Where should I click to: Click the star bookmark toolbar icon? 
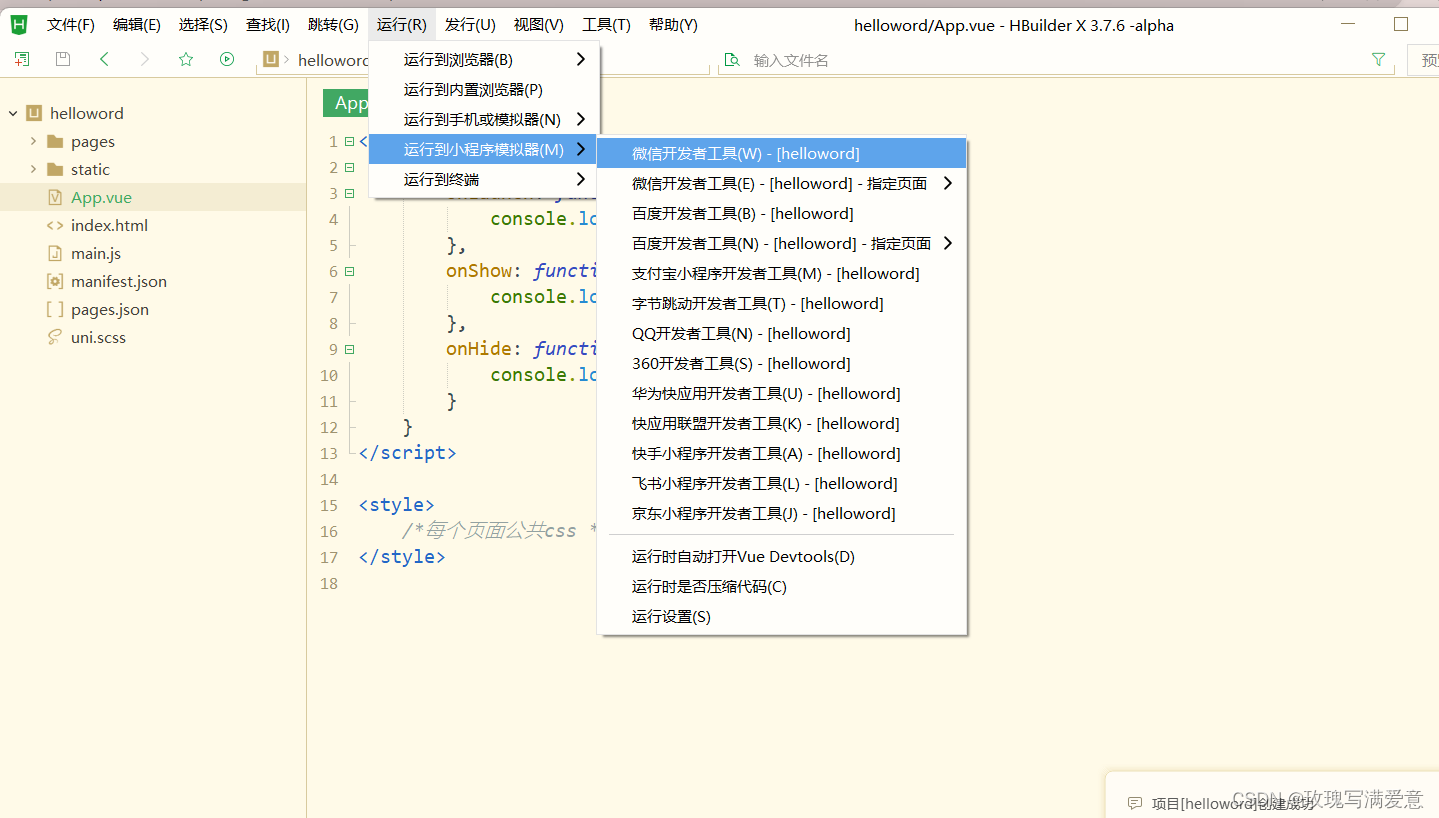point(186,59)
